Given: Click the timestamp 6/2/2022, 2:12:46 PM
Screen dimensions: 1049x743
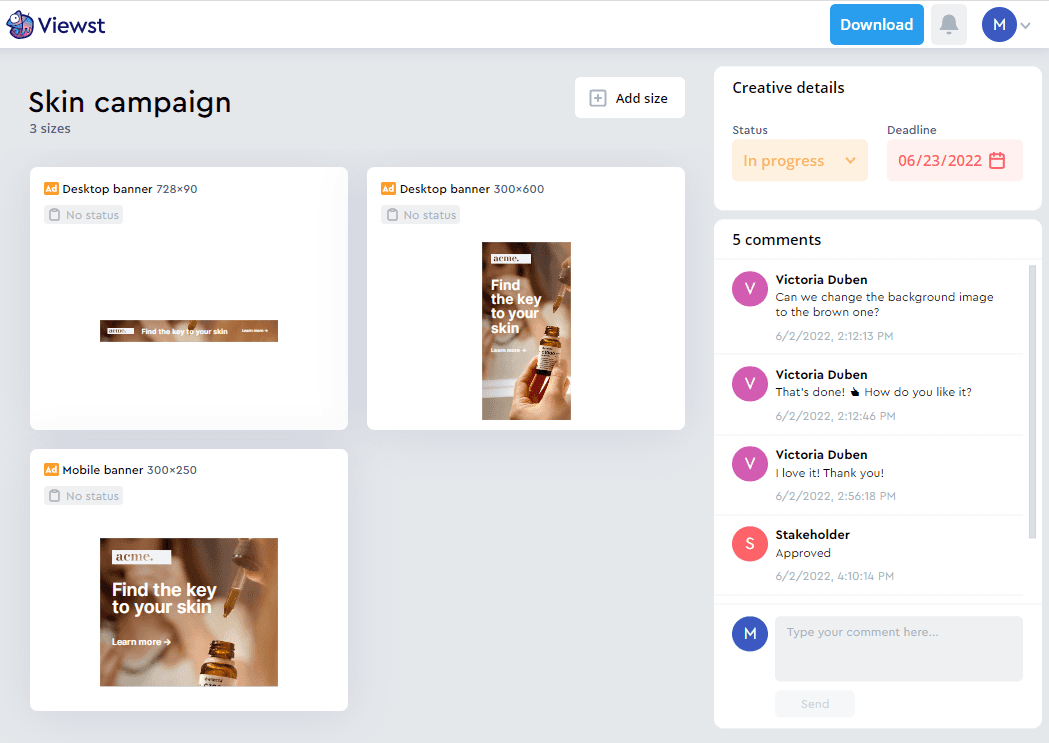Looking at the screenshot, I should (835, 416).
